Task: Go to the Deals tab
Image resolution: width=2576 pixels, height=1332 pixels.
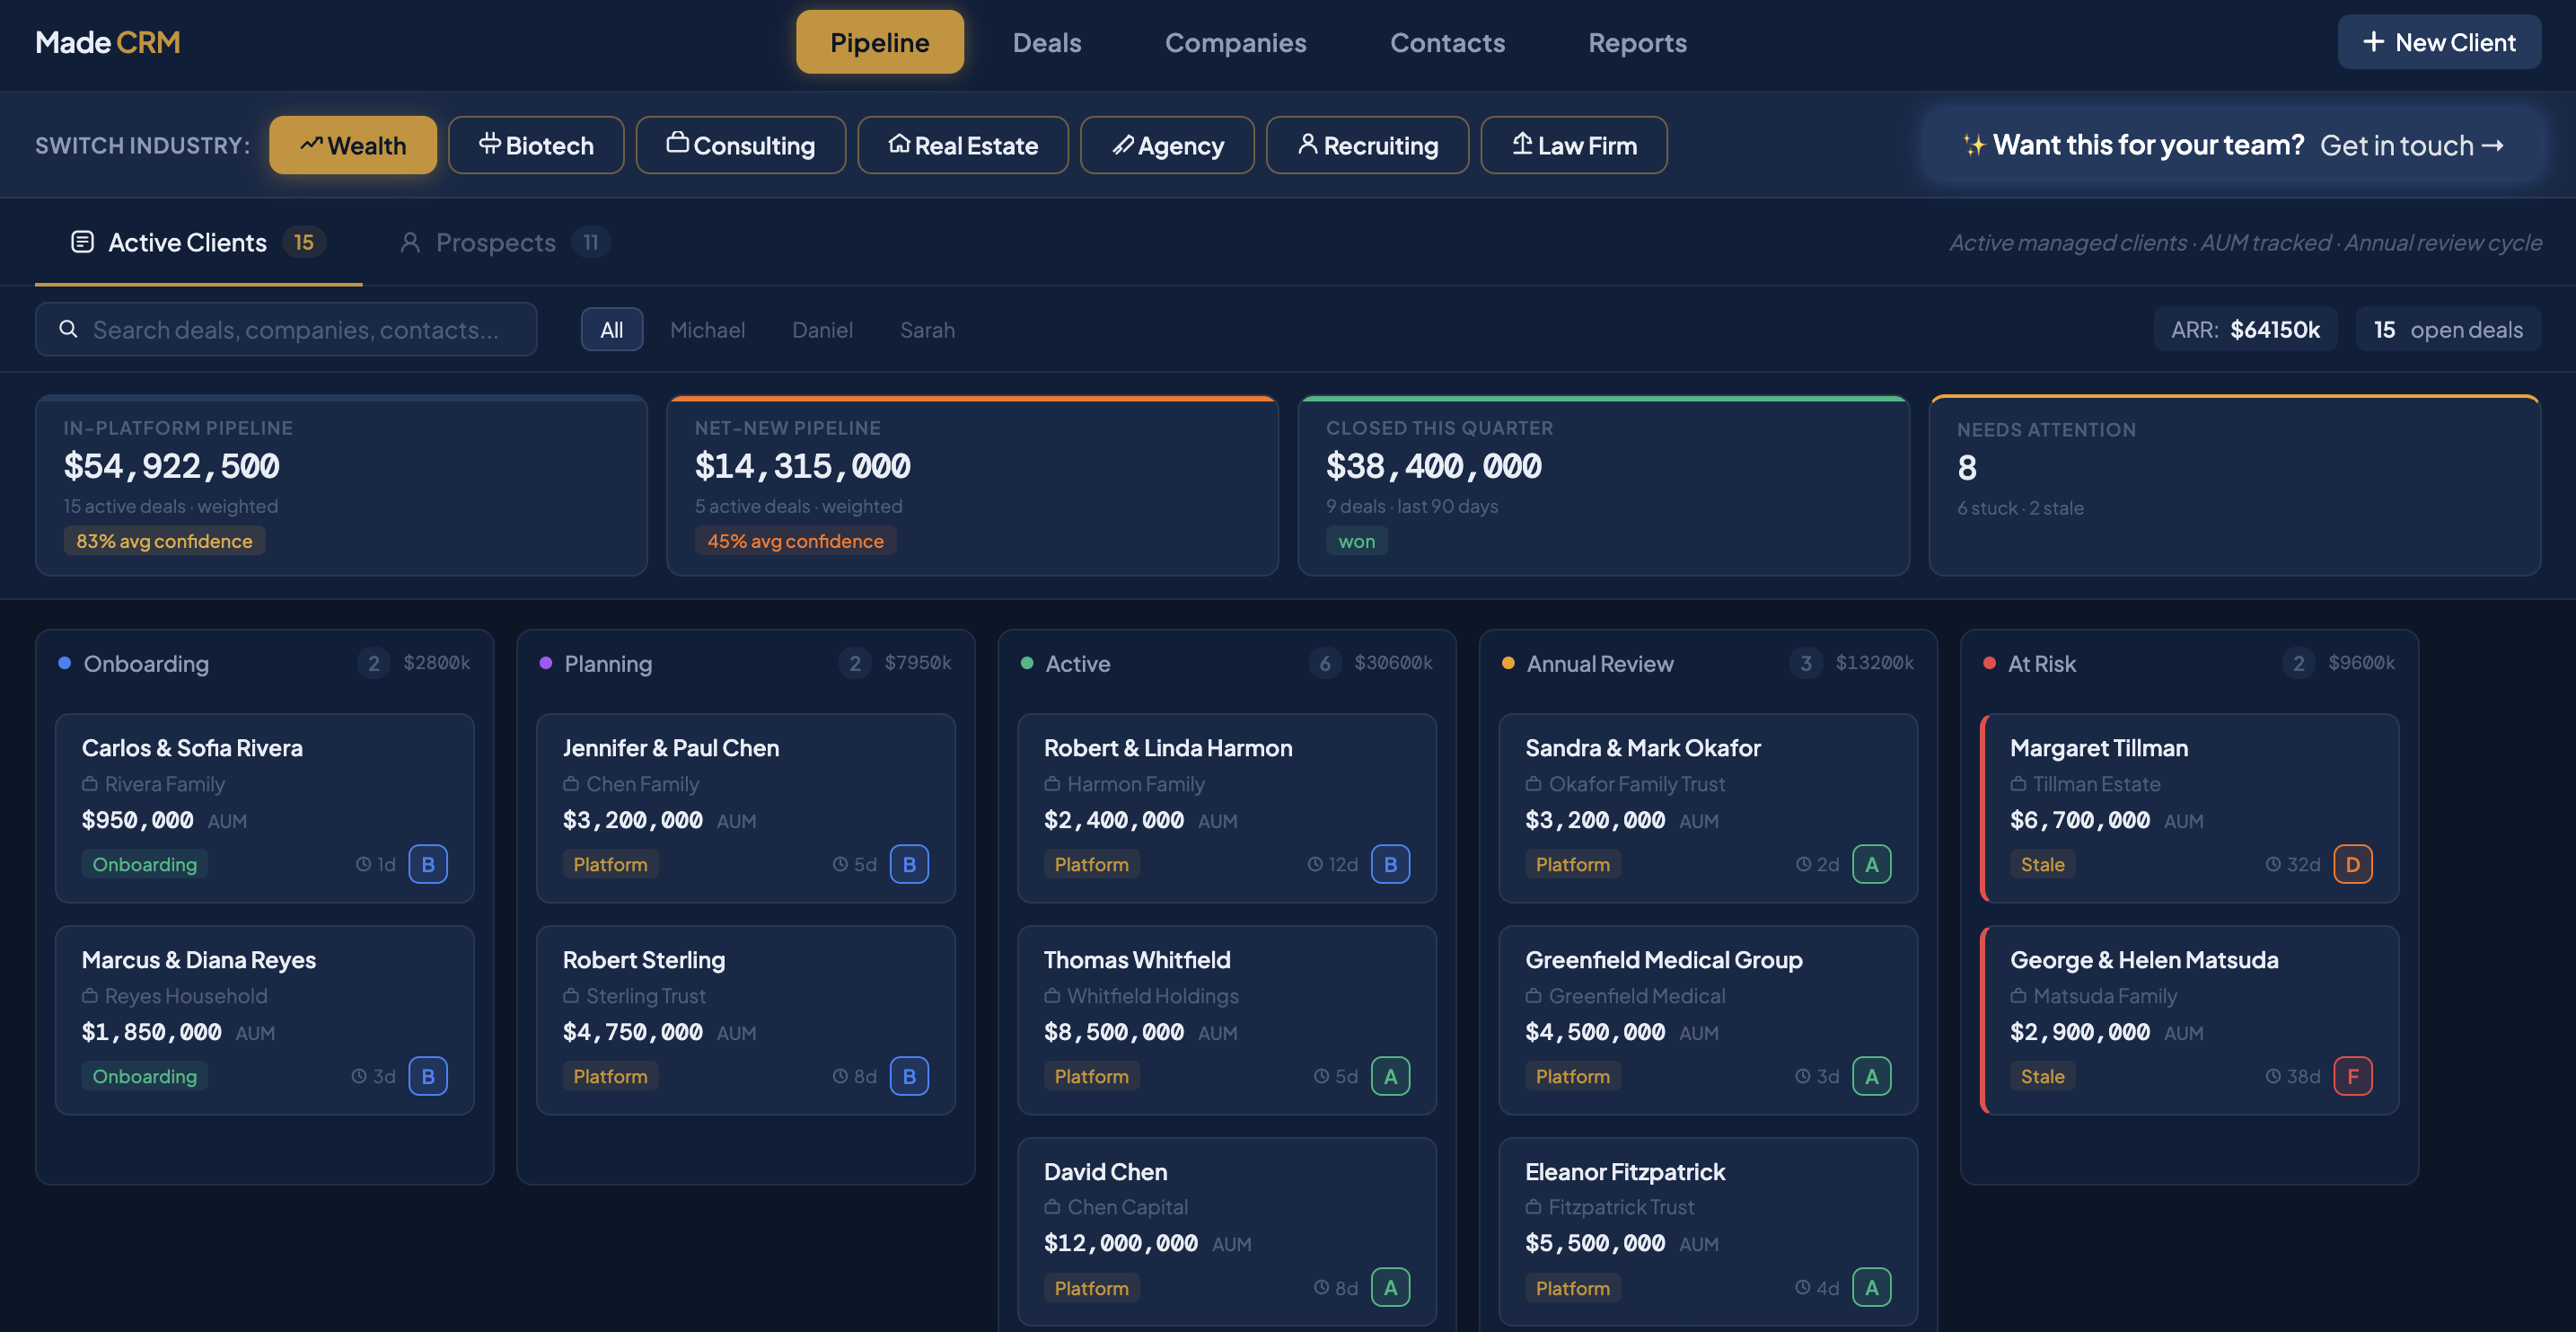Action: coord(1046,42)
